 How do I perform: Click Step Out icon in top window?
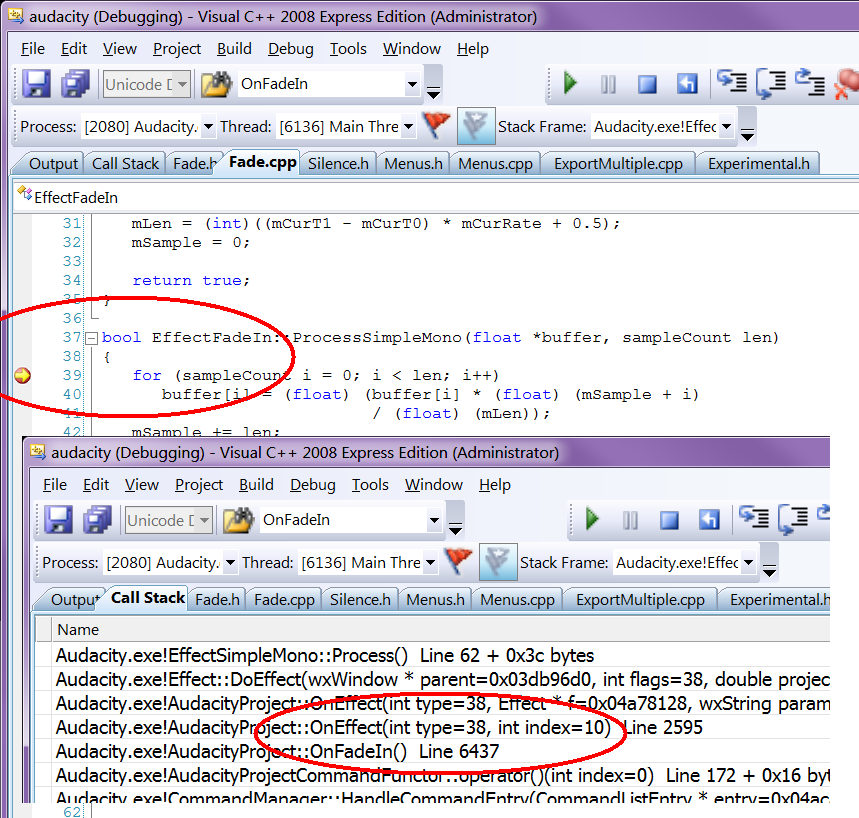pyautogui.click(x=810, y=82)
